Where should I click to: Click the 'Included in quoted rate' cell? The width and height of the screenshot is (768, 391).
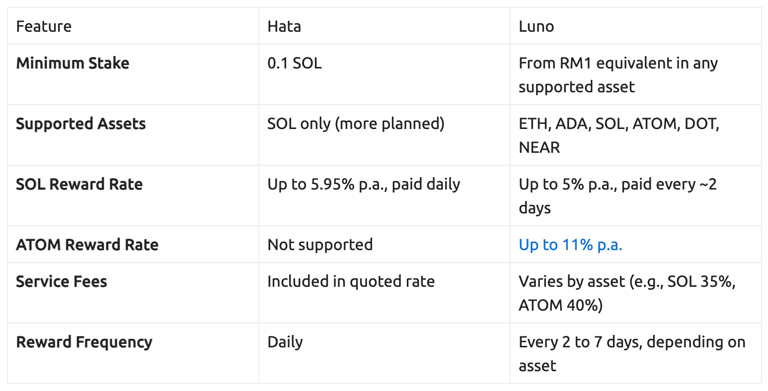coord(351,281)
